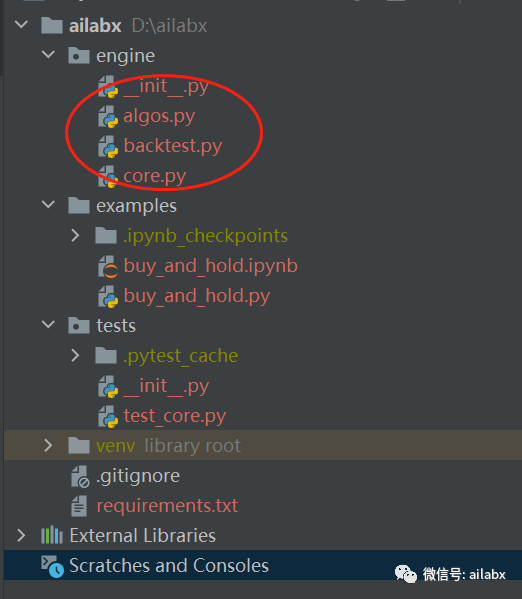The image size is (522, 599).
Task: Click the engine package folder icon
Action: 79,56
